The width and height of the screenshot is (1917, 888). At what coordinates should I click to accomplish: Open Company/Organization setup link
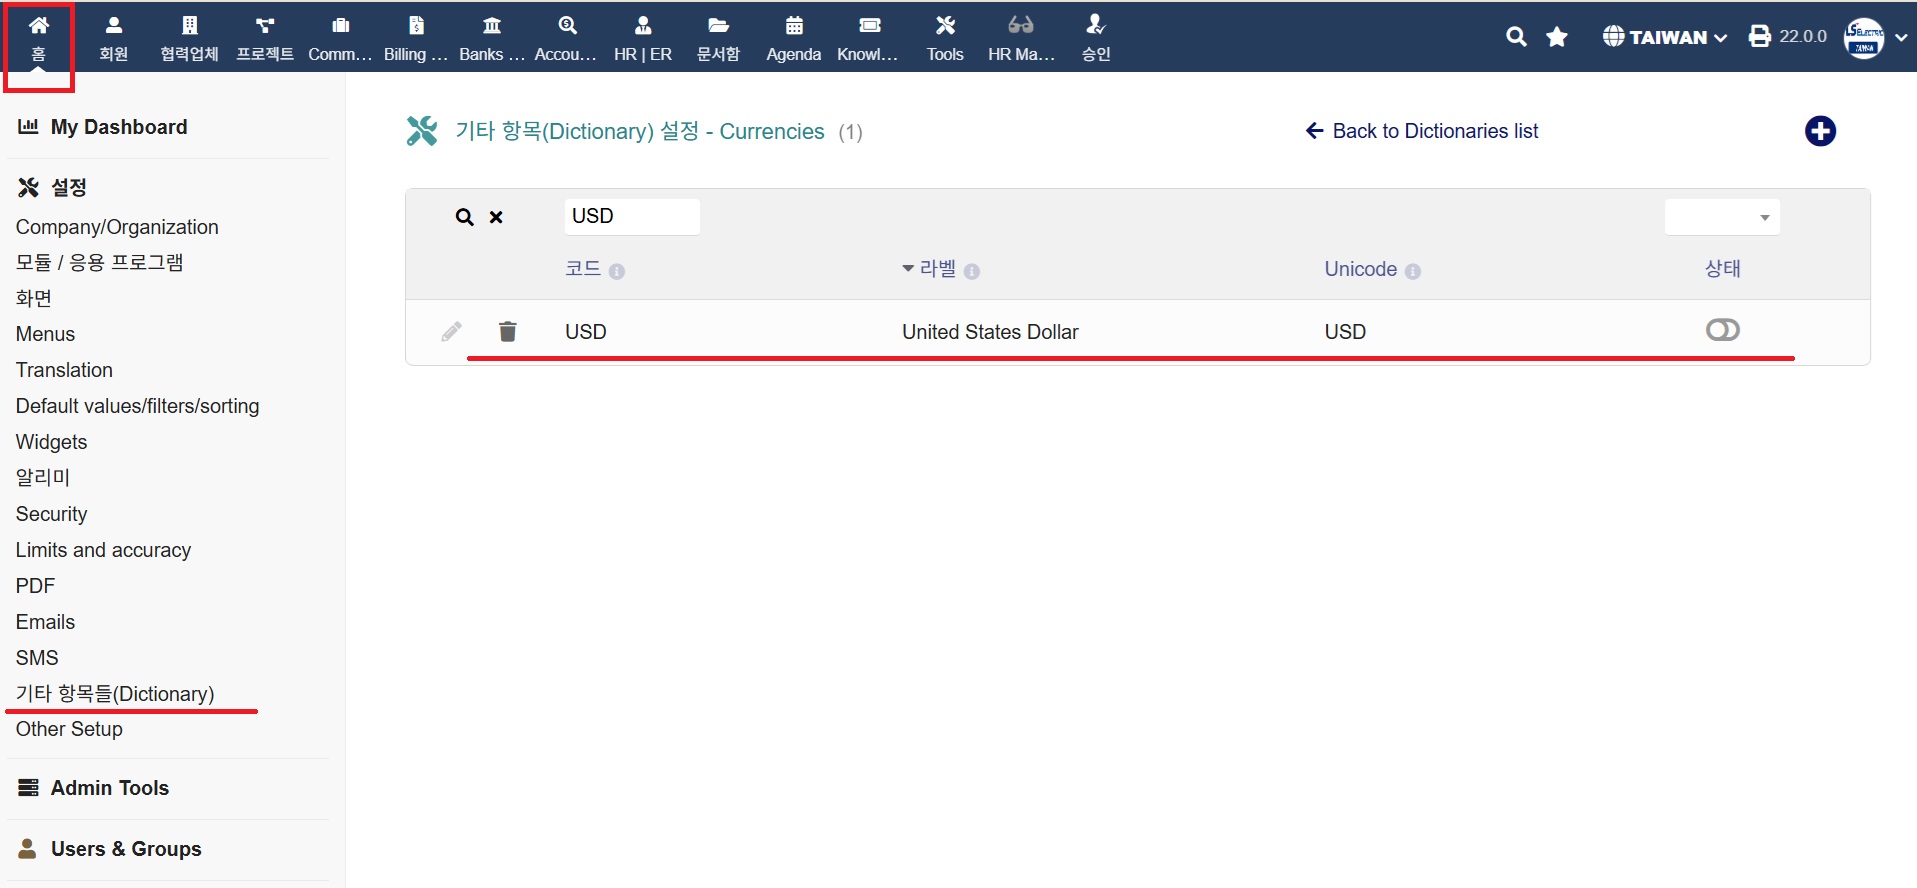[x=117, y=227]
